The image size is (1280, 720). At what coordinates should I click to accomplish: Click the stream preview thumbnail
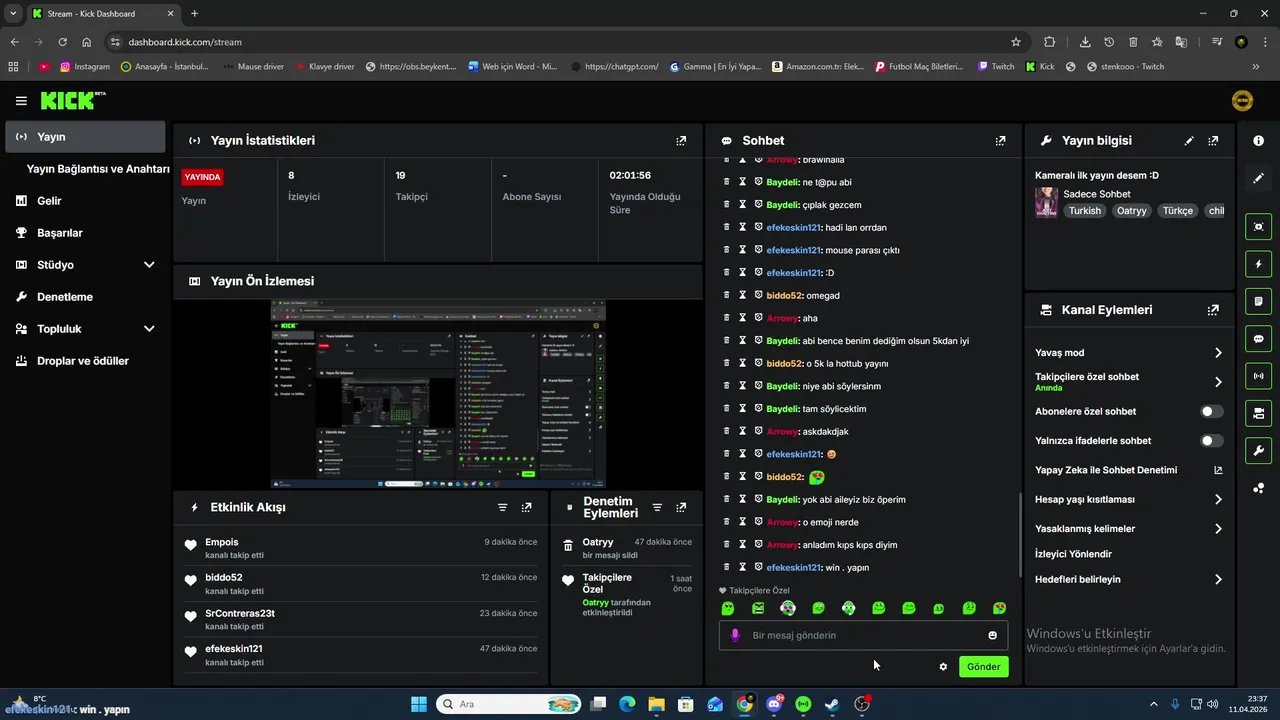click(438, 394)
